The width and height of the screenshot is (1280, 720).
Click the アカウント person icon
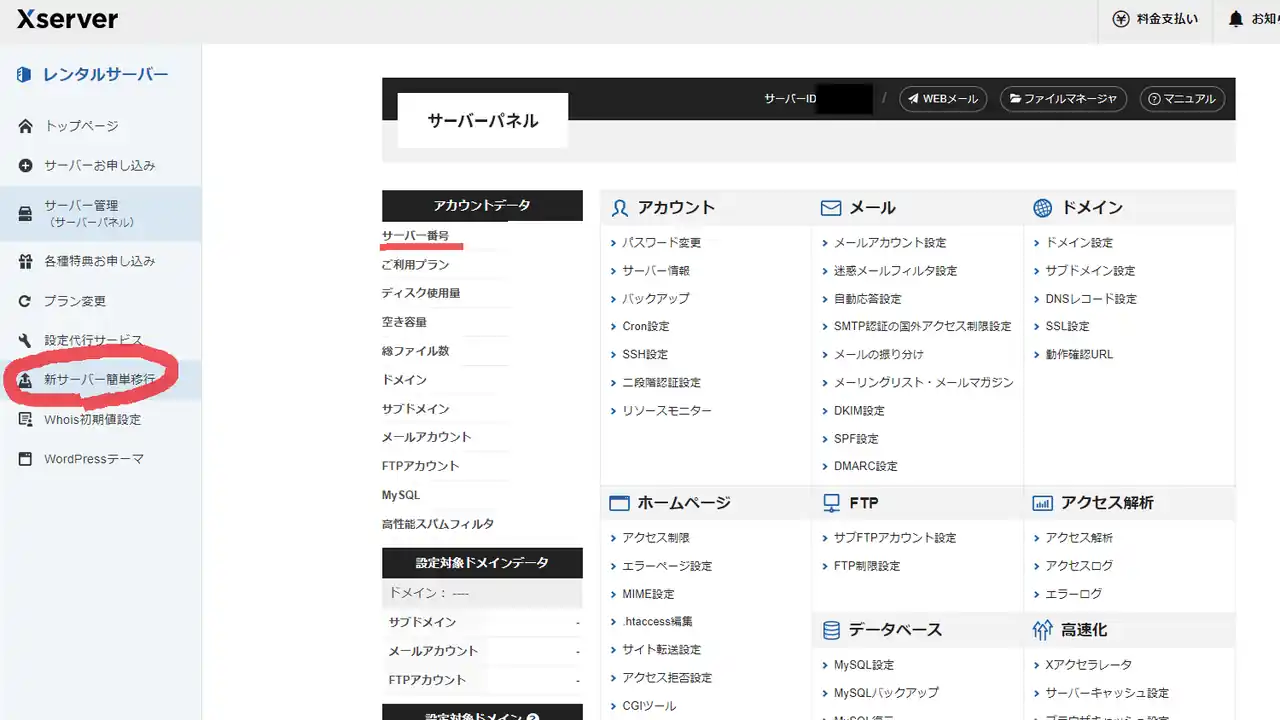pyautogui.click(x=620, y=208)
